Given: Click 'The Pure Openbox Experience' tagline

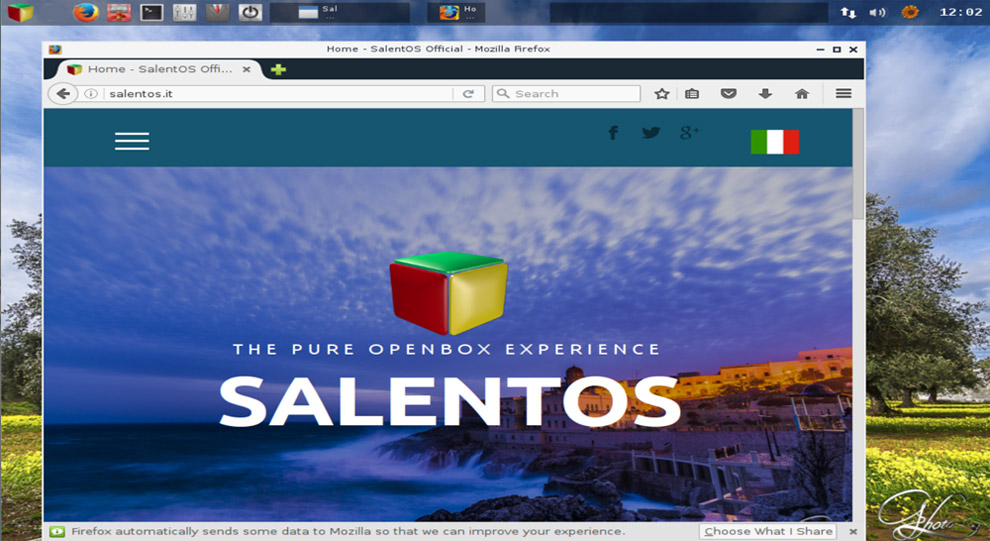Looking at the screenshot, I should pyautogui.click(x=446, y=349).
